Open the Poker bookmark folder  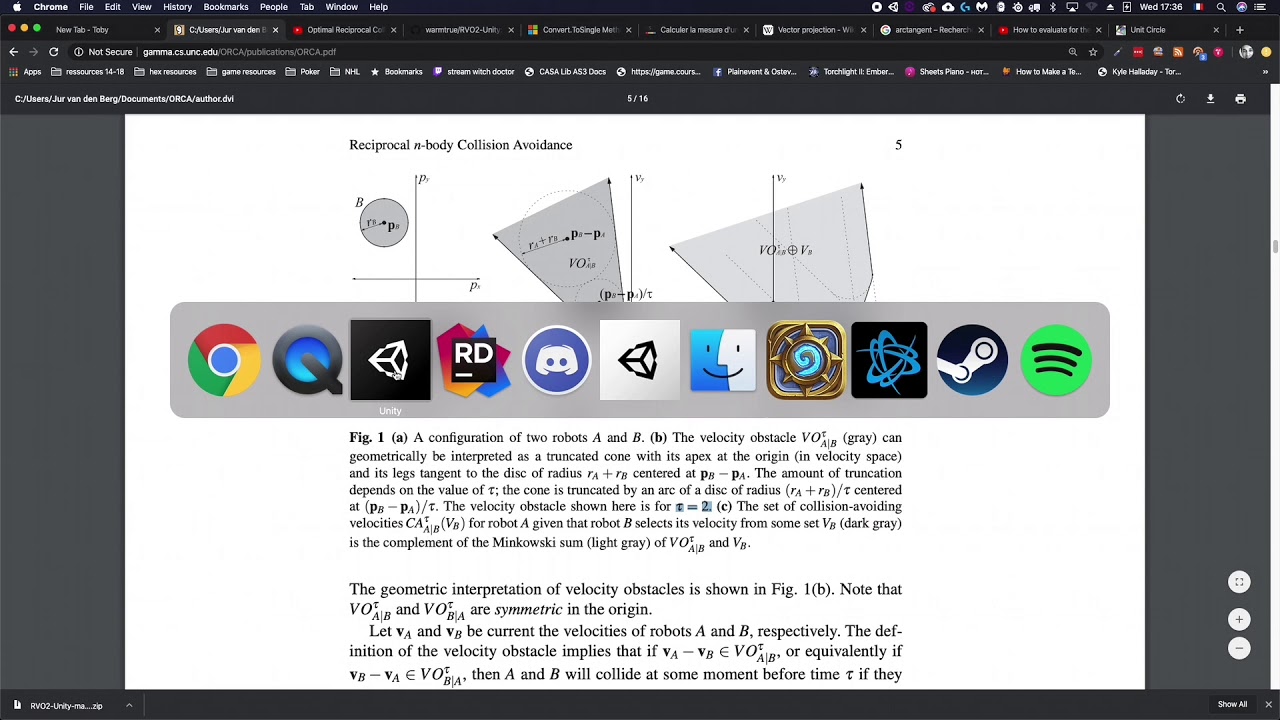pyautogui.click(x=303, y=72)
